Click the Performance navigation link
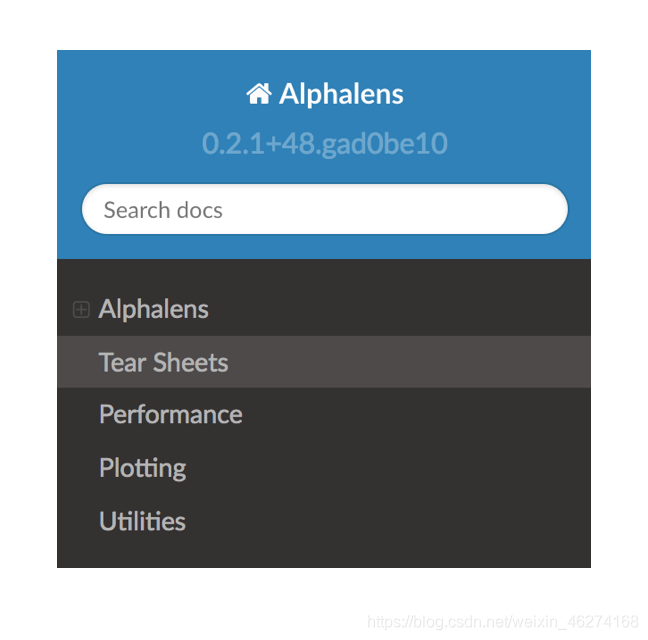 coord(170,414)
